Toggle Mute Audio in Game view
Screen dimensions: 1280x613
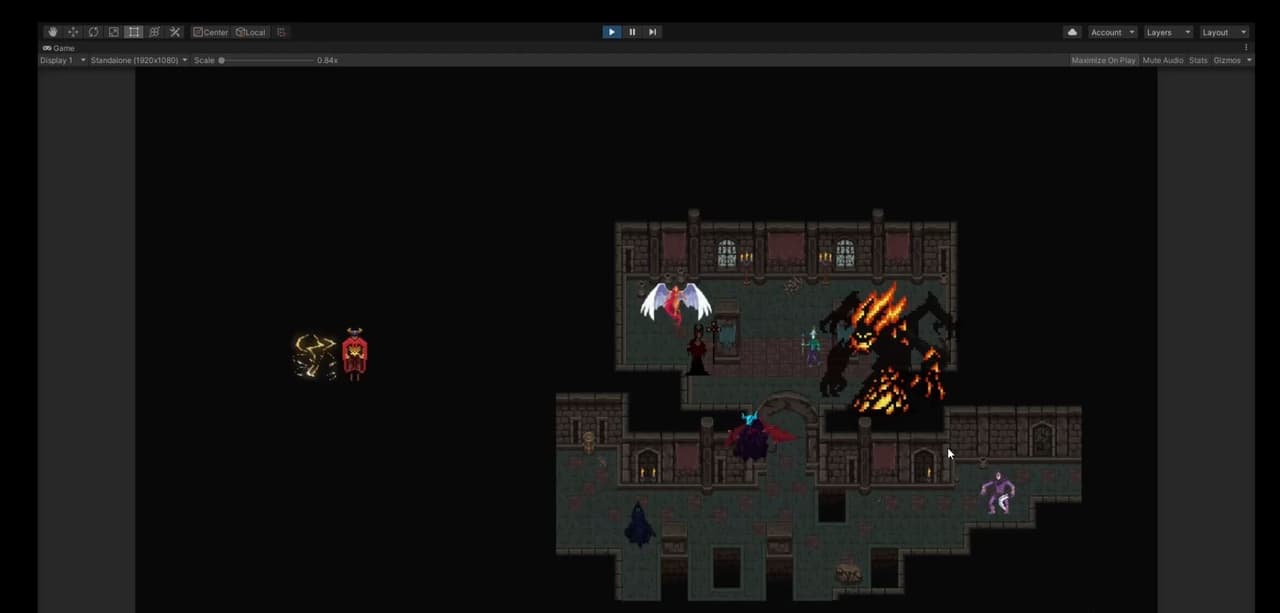pos(1162,60)
